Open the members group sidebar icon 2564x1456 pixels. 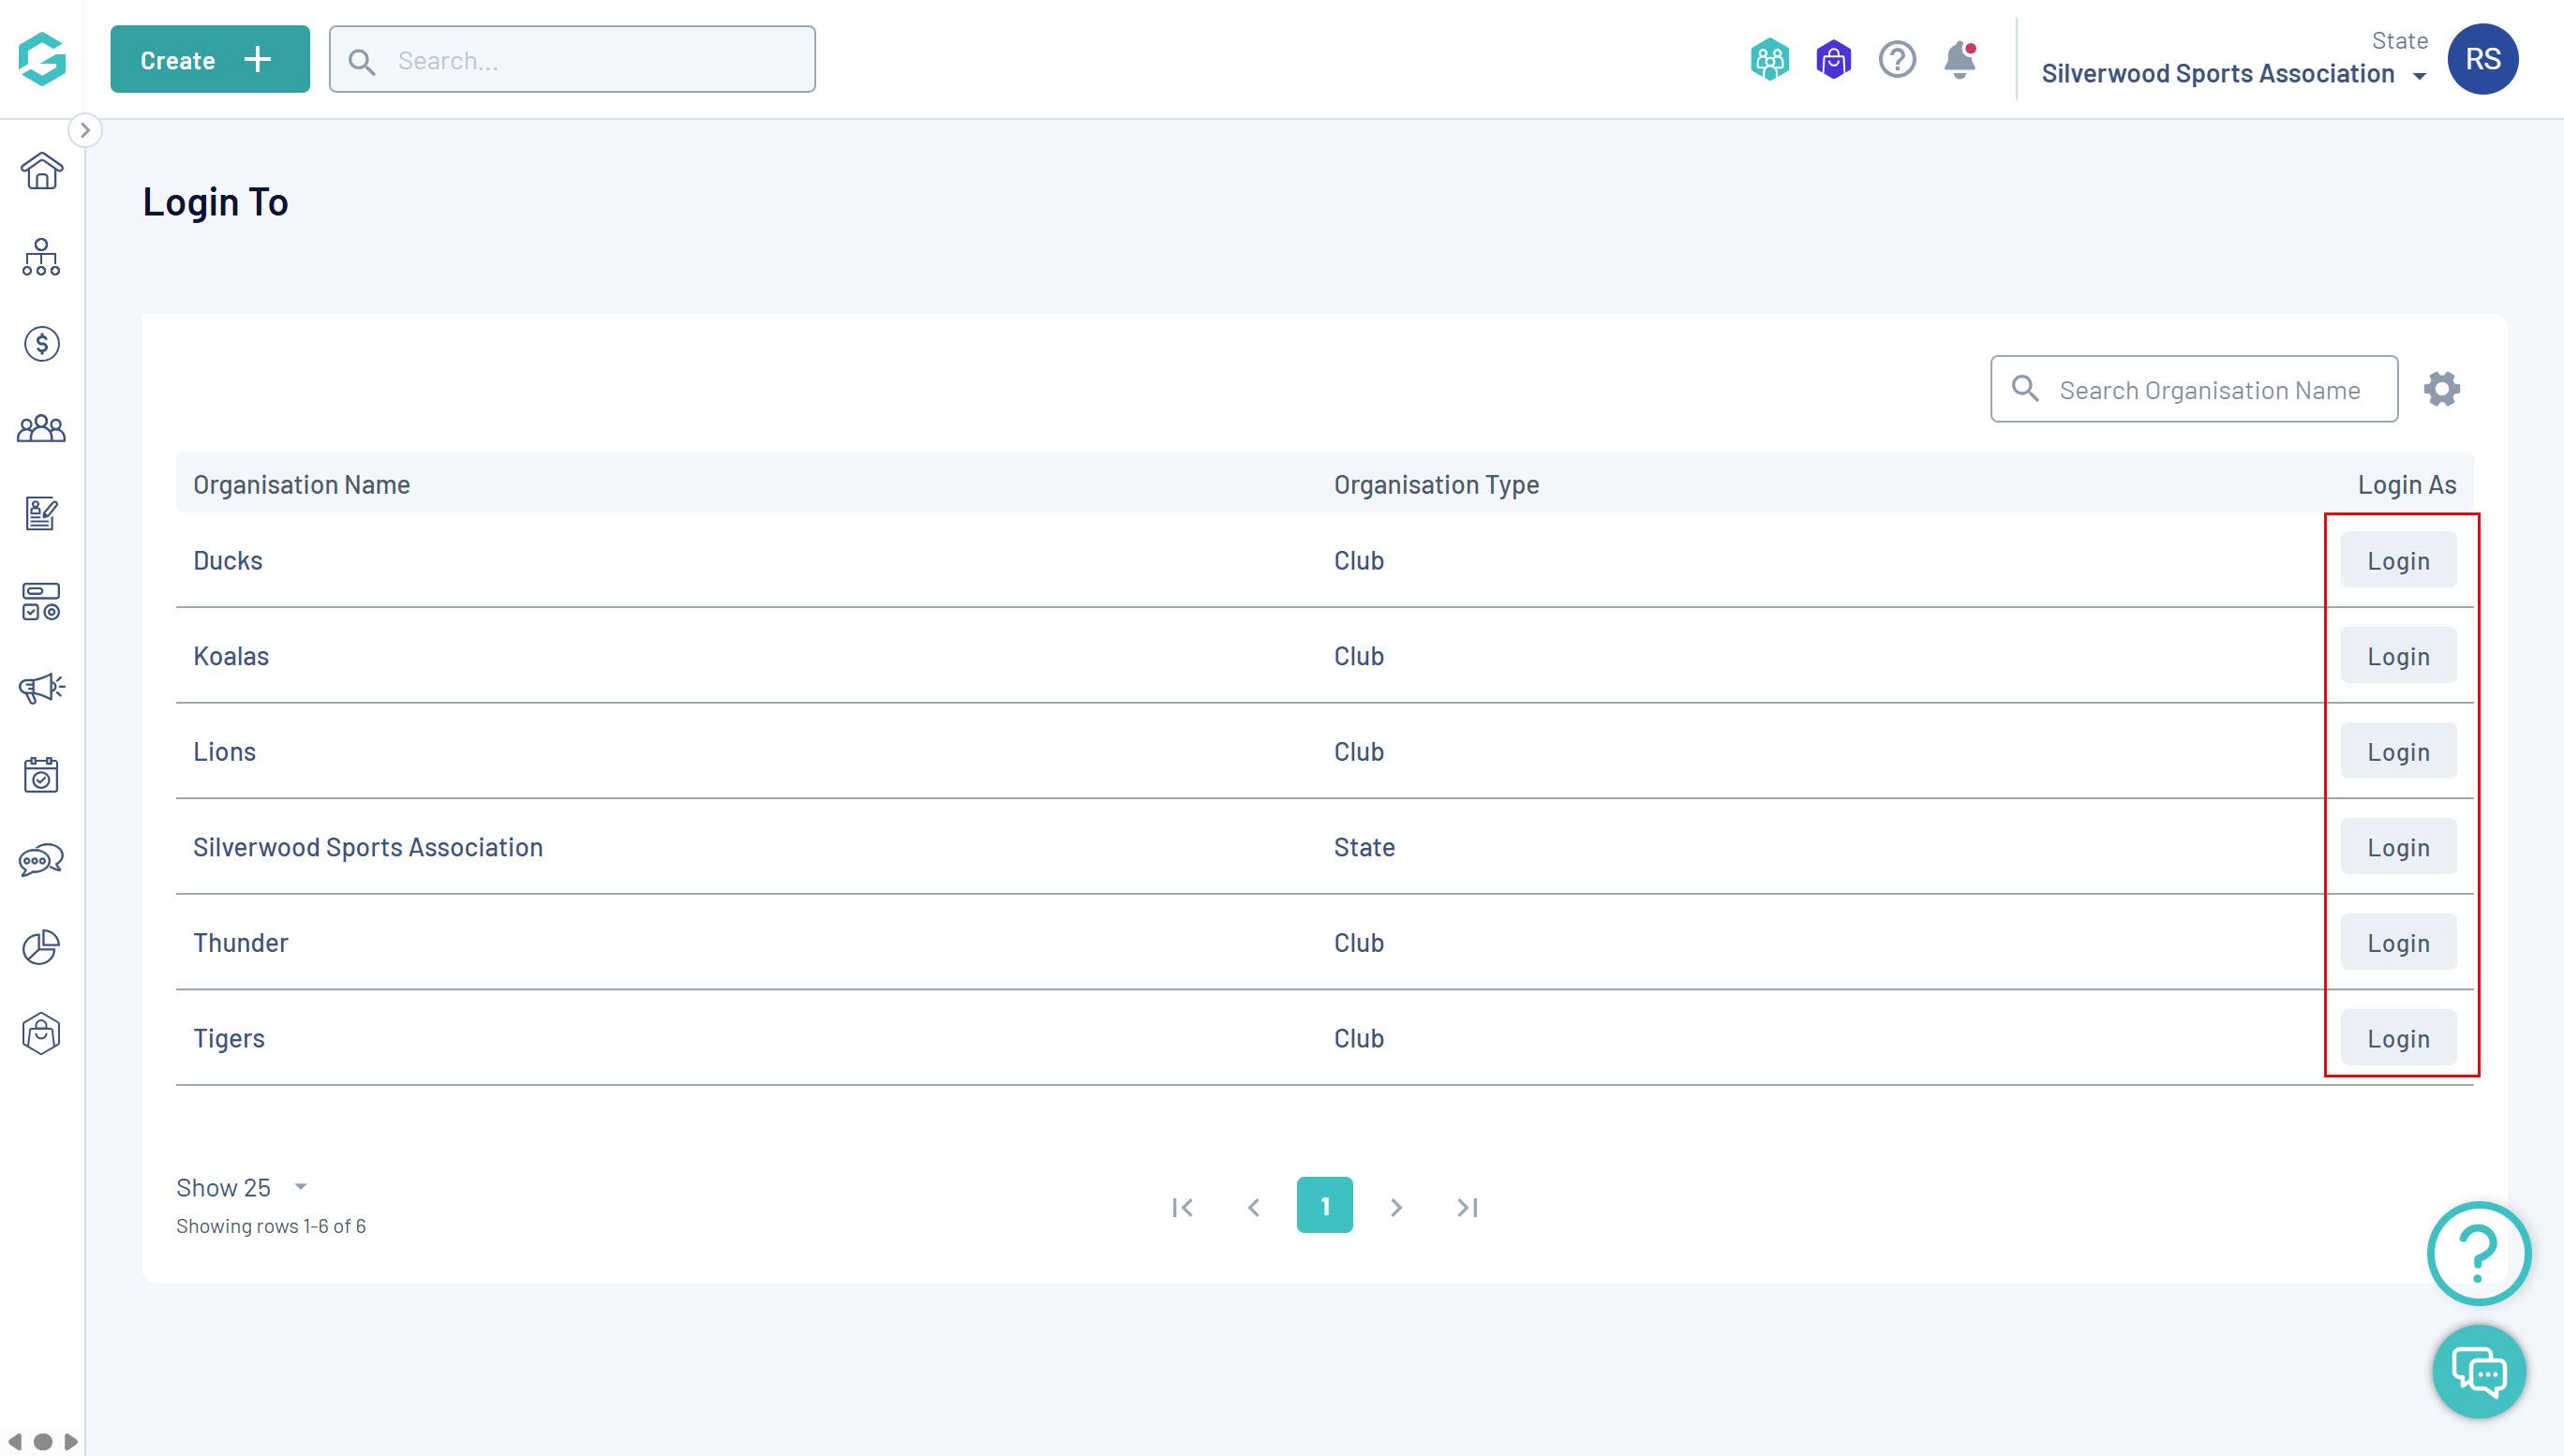41,429
